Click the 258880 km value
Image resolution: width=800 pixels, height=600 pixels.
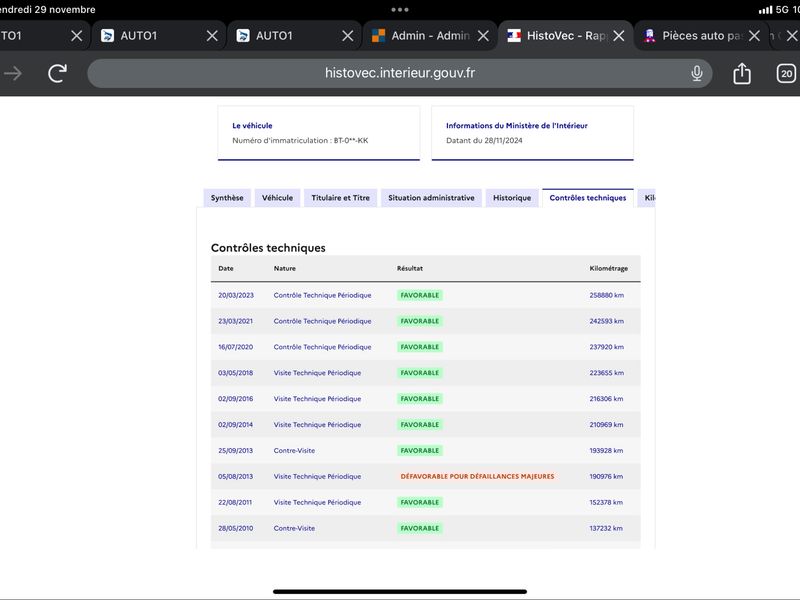click(607, 295)
